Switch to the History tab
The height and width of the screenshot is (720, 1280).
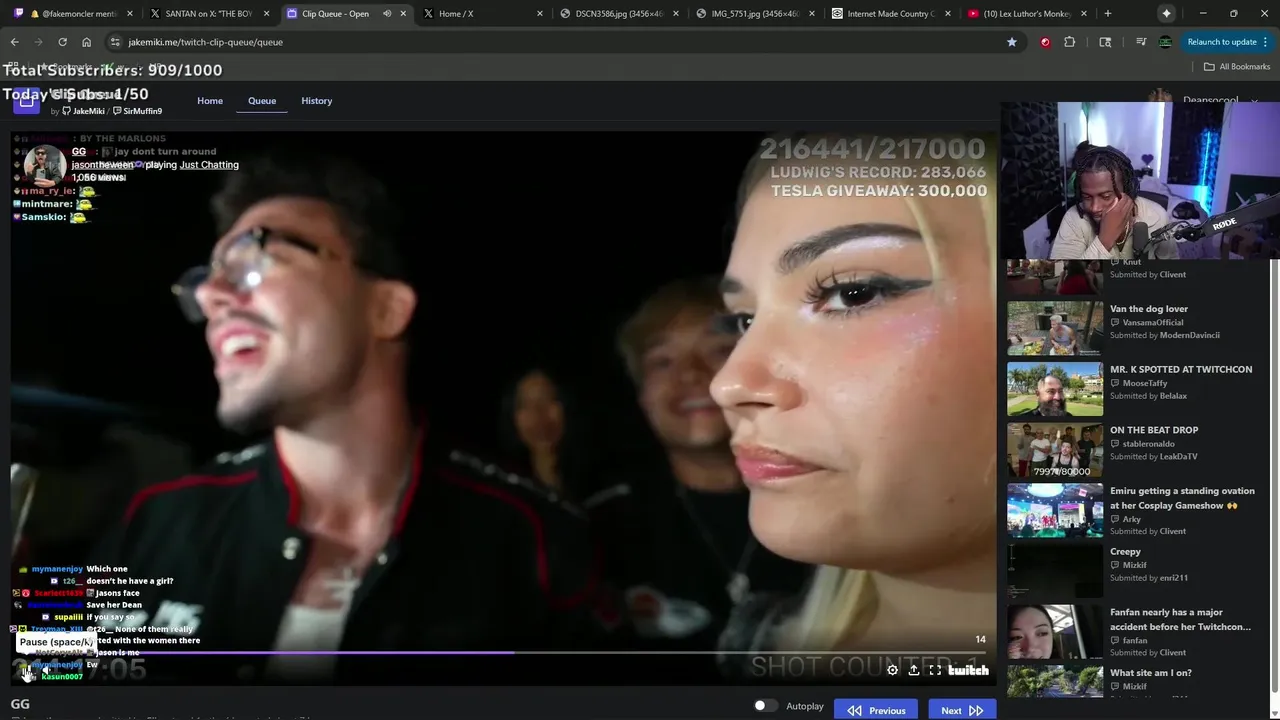pos(317,101)
